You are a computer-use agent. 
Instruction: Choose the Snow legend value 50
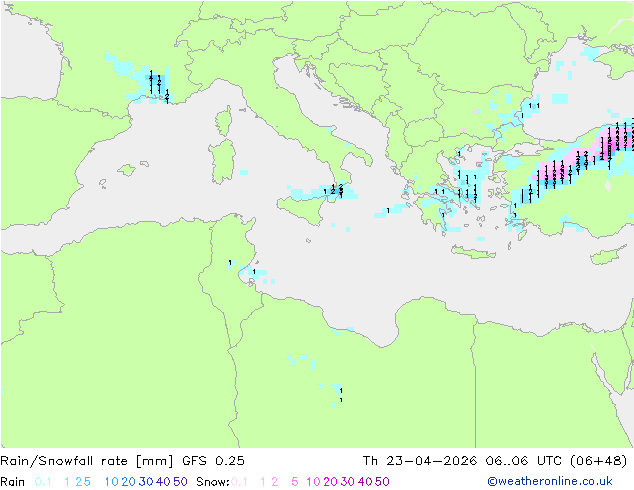(383, 482)
